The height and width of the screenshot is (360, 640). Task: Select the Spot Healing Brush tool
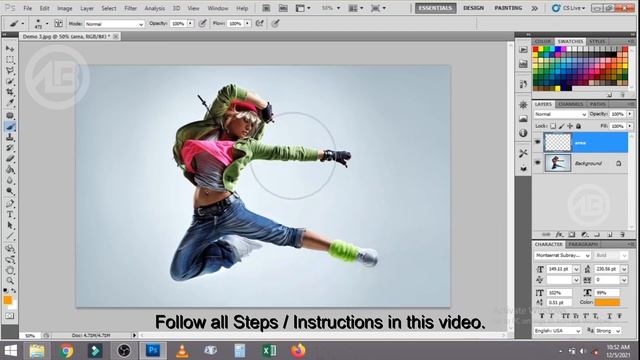[x=10, y=116]
